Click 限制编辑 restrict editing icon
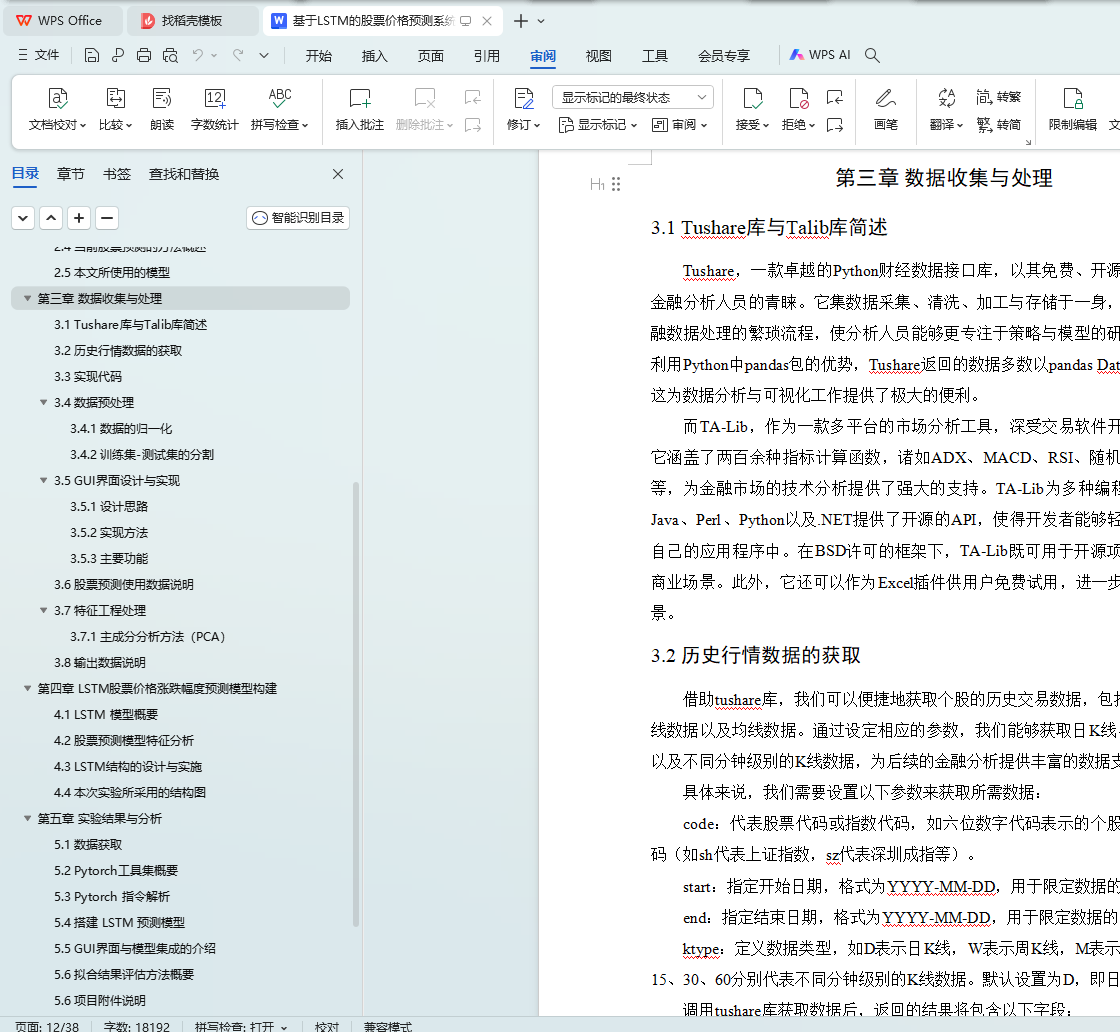The height and width of the screenshot is (1032, 1120). tap(1072, 109)
